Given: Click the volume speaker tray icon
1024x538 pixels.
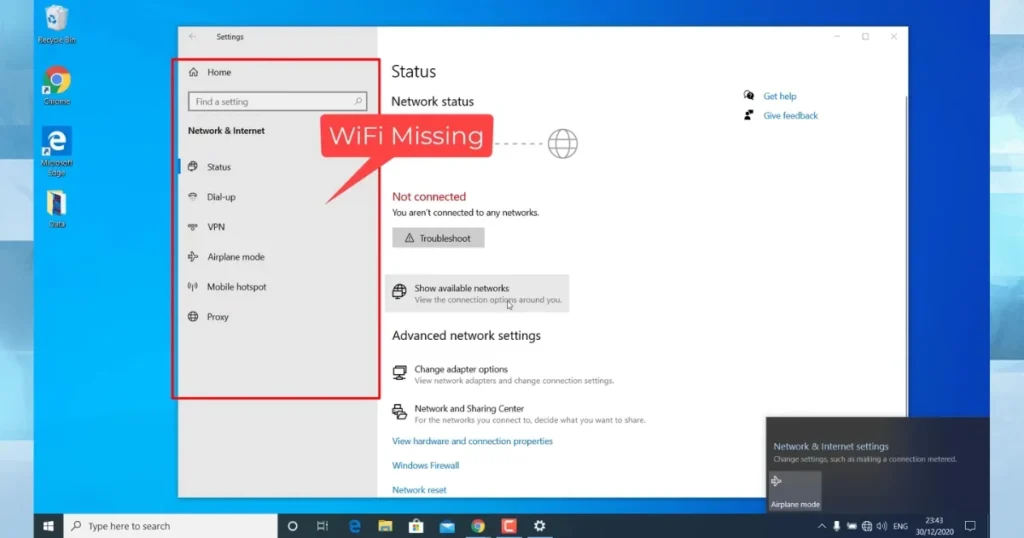Looking at the screenshot, I should tap(882, 526).
